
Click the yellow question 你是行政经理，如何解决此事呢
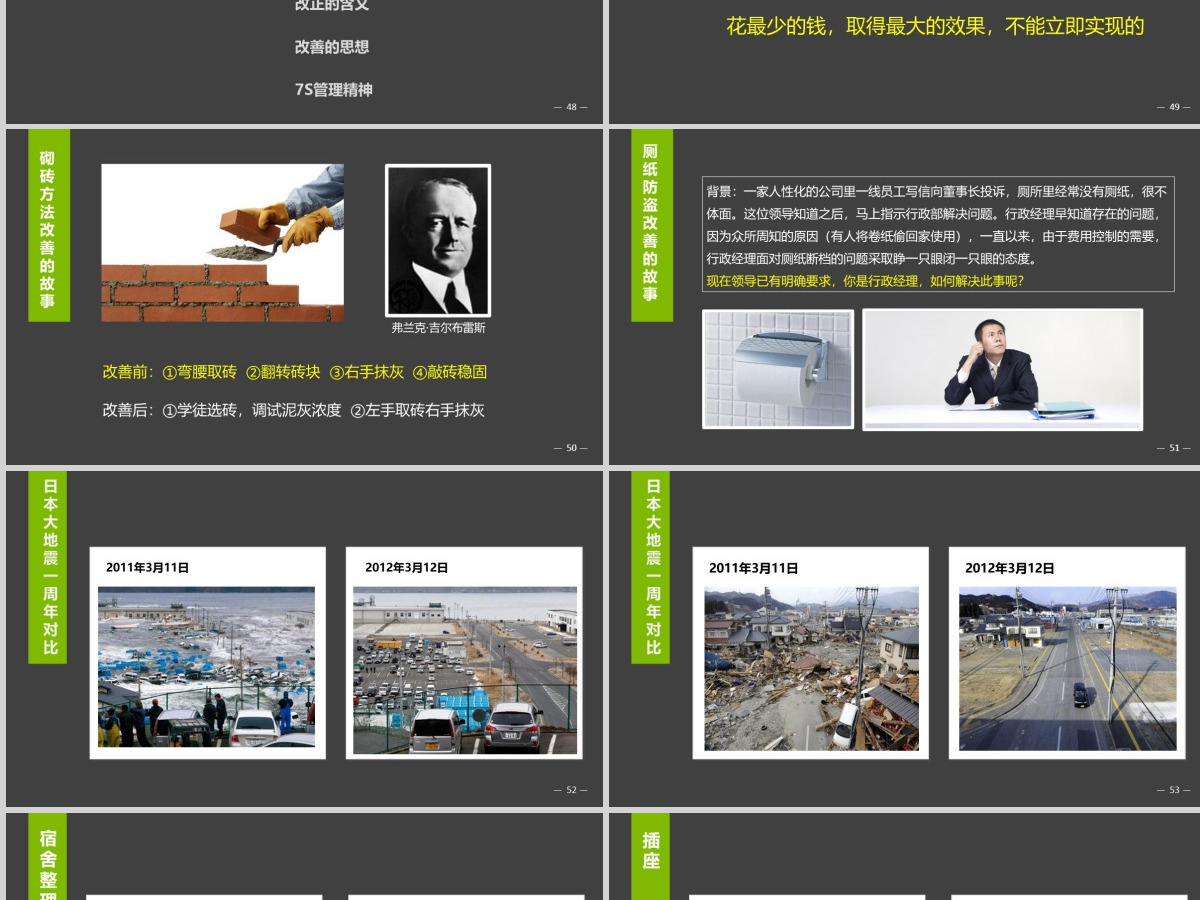click(865, 281)
